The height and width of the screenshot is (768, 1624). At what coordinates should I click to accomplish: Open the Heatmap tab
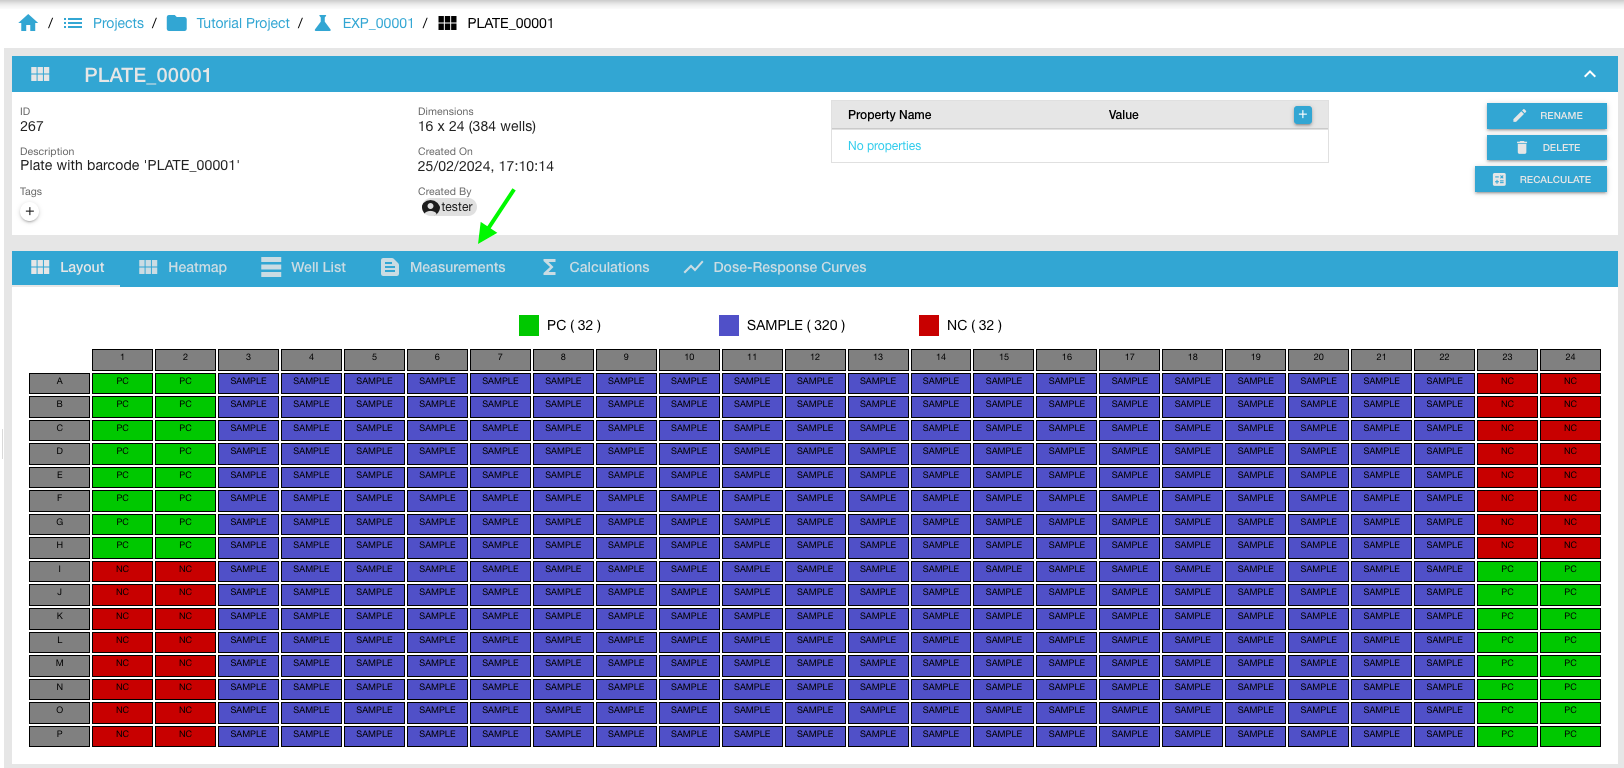[183, 267]
